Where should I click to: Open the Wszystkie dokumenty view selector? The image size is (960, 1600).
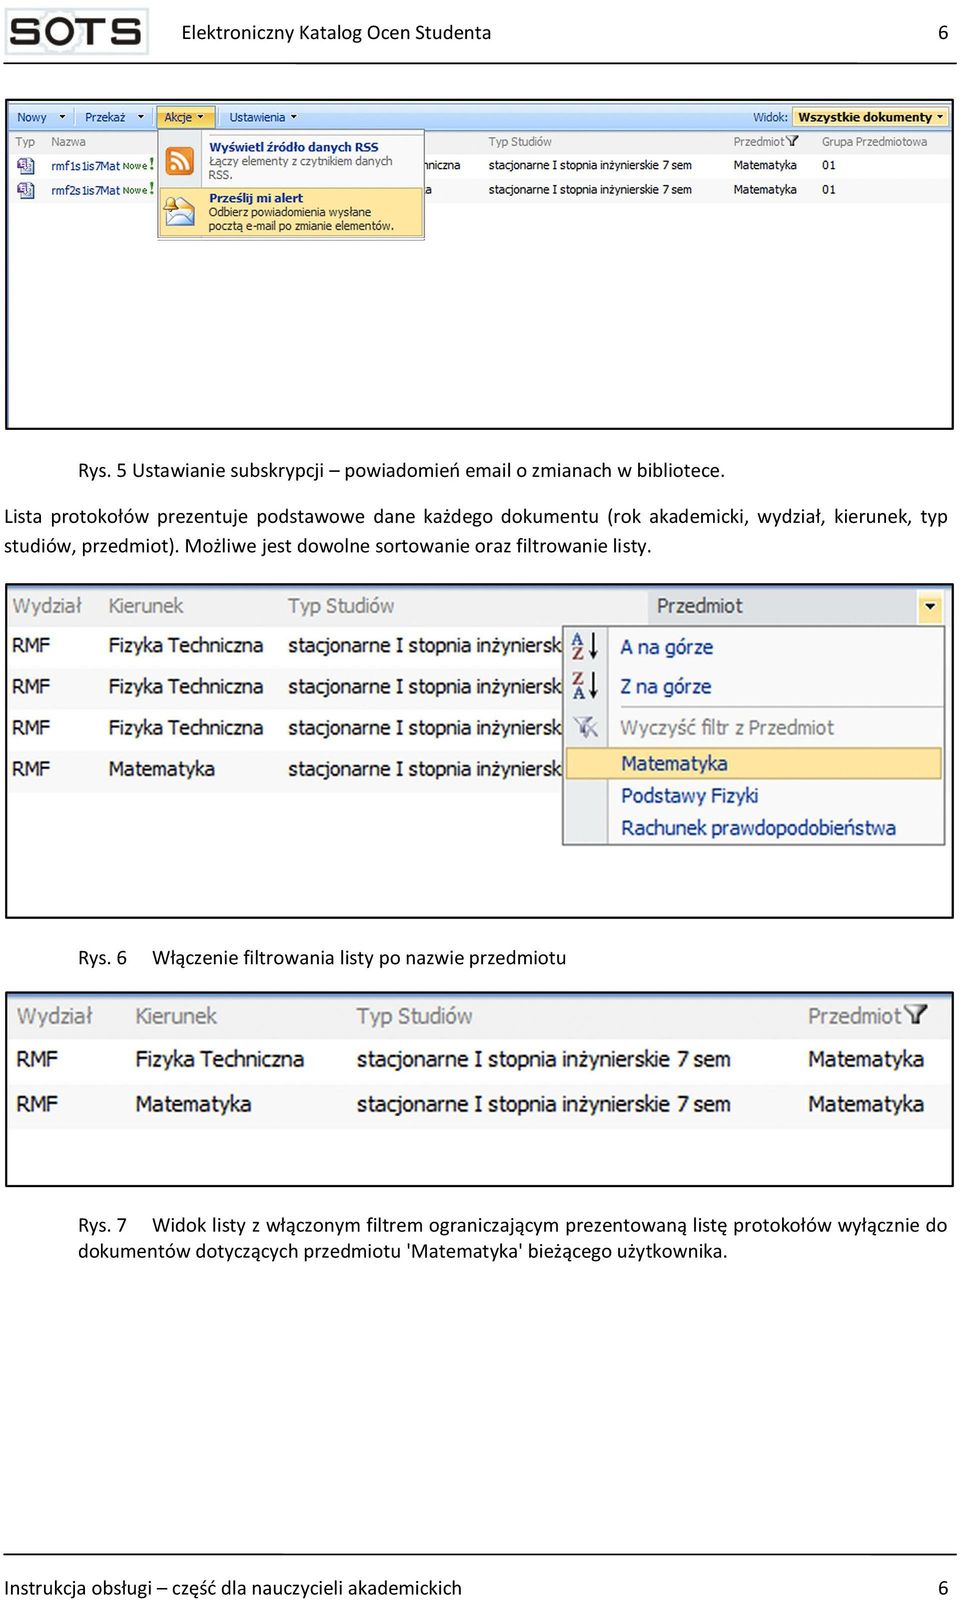(870, 117)
